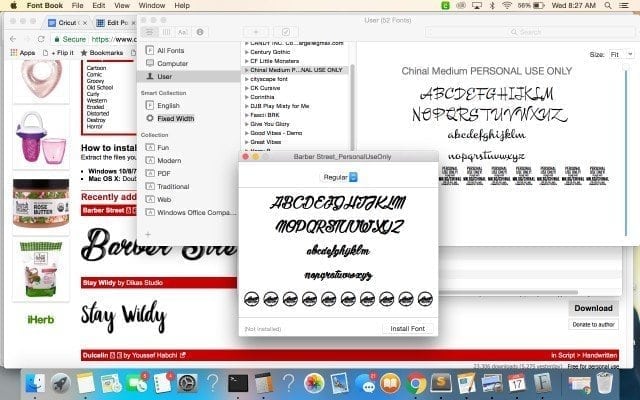The width and height of the screenshot is (640, 400).
Task: Open the Dulcelin font link
Action: coord(95,355)
